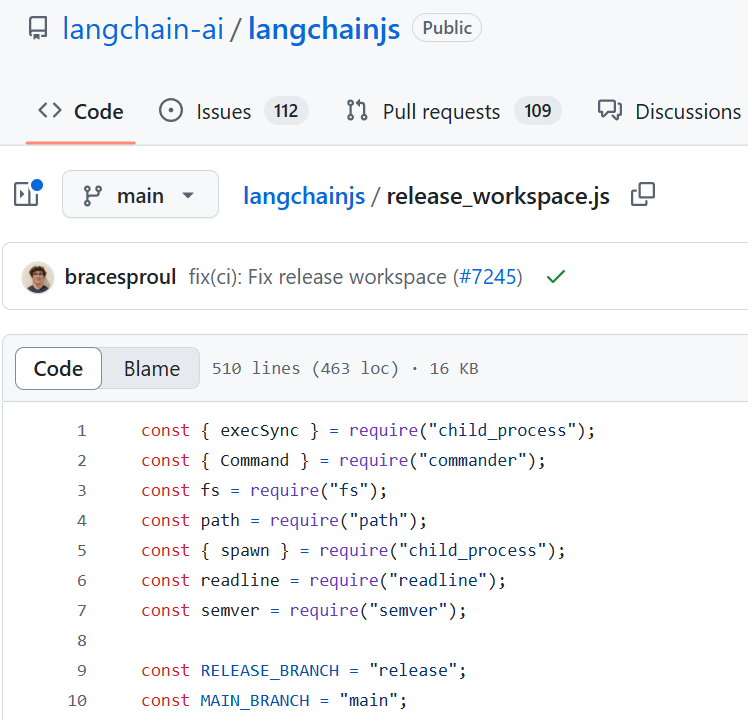Click the git branch icon in selector
748x720 pixels.
point(93,196)
